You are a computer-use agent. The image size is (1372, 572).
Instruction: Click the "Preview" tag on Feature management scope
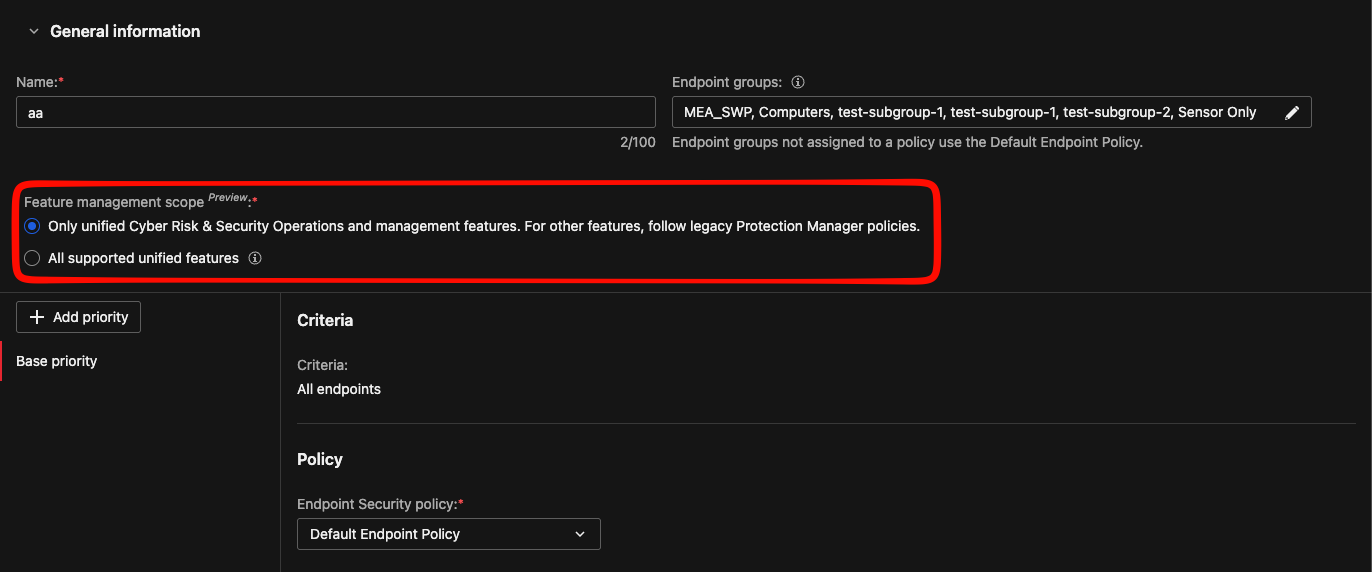pos(227,198)
